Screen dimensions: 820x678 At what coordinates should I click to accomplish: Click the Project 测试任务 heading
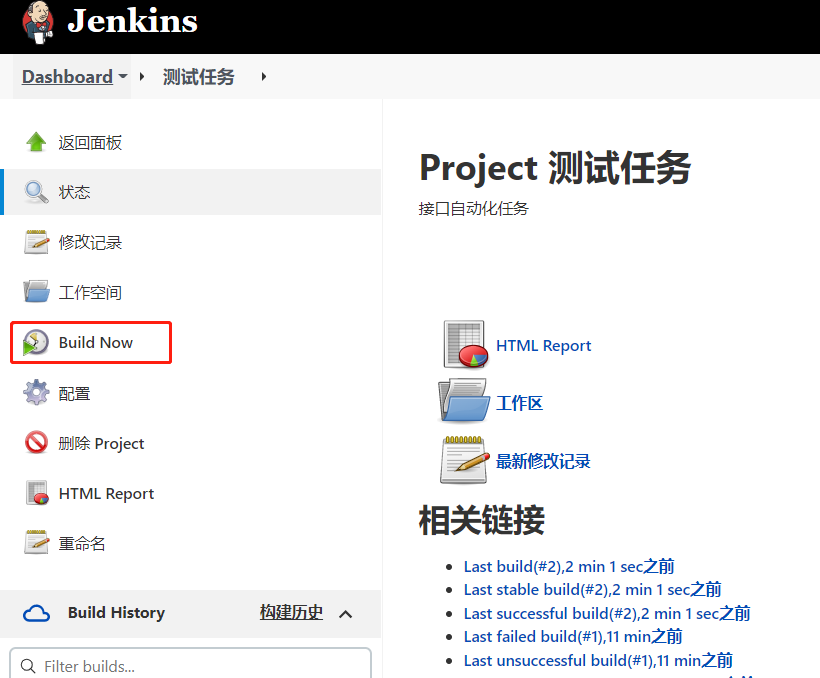coord(555,168)
